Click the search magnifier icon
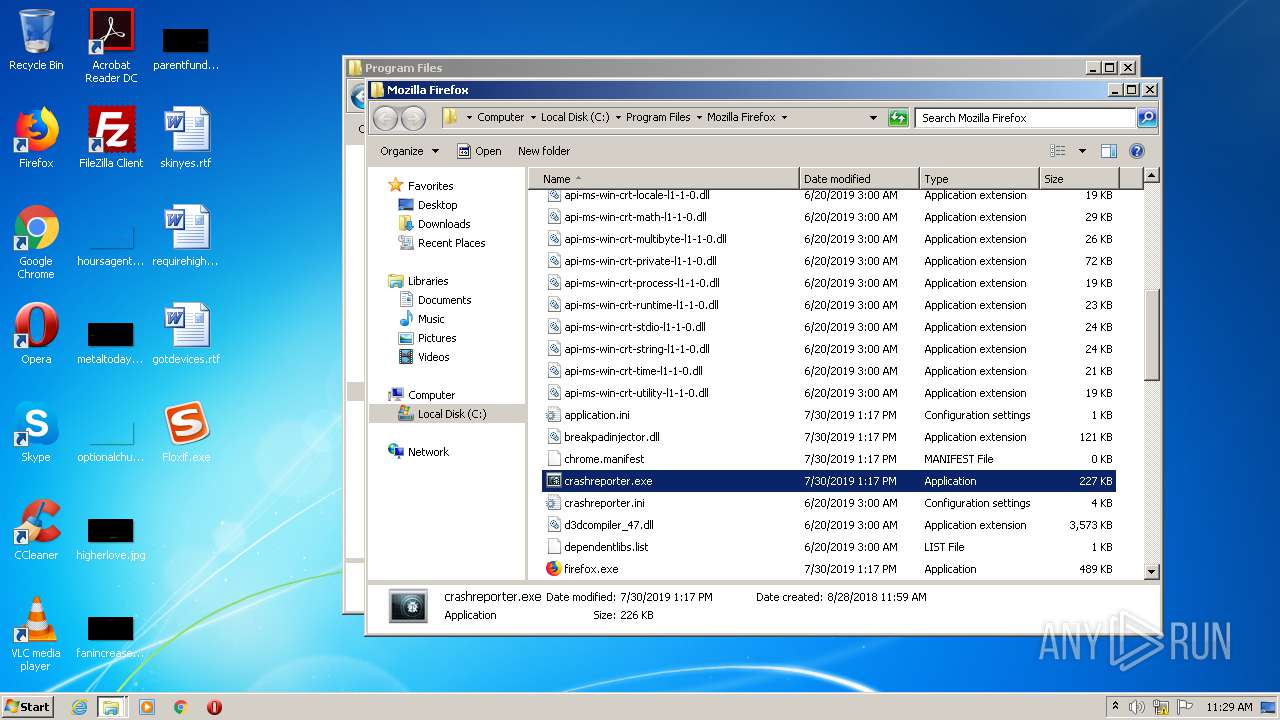 click(x=1147, y=118)
